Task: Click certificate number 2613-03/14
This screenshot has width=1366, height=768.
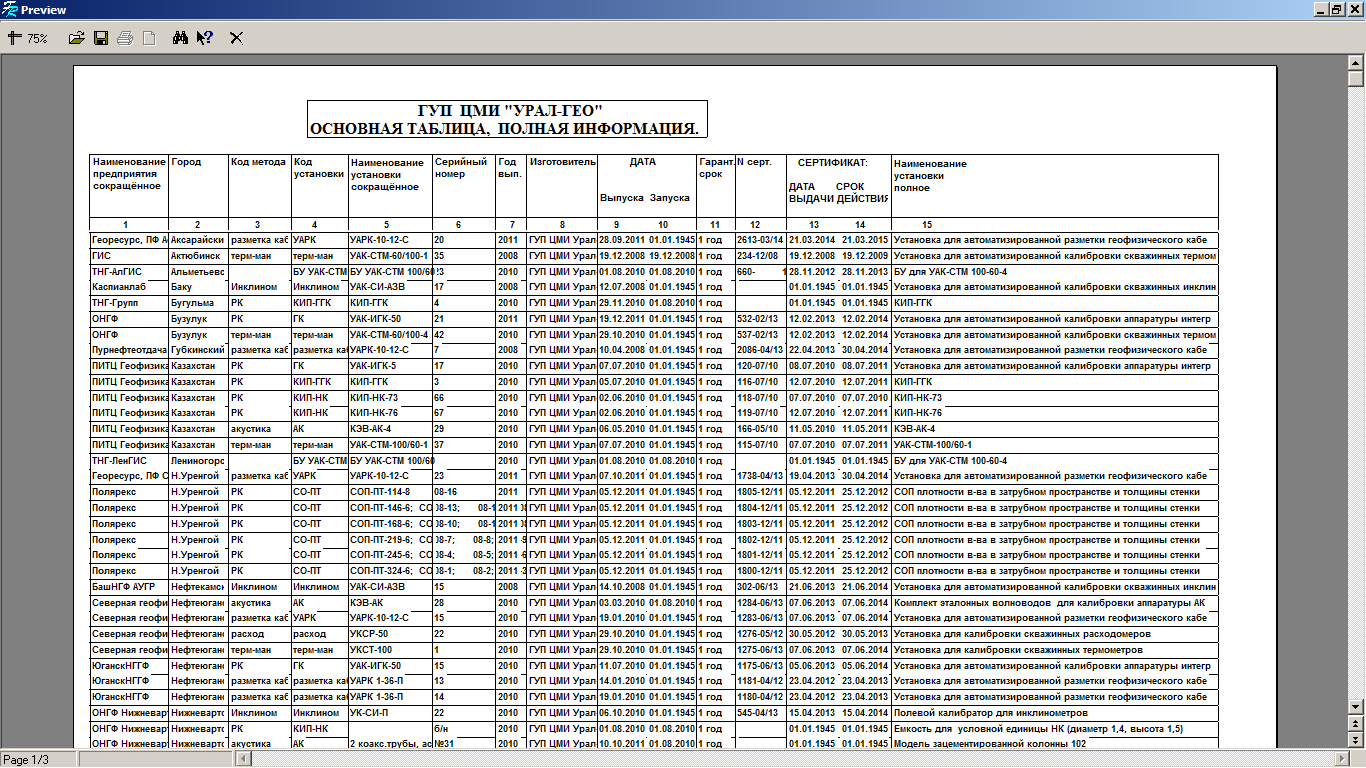Action: click(762, 240)
